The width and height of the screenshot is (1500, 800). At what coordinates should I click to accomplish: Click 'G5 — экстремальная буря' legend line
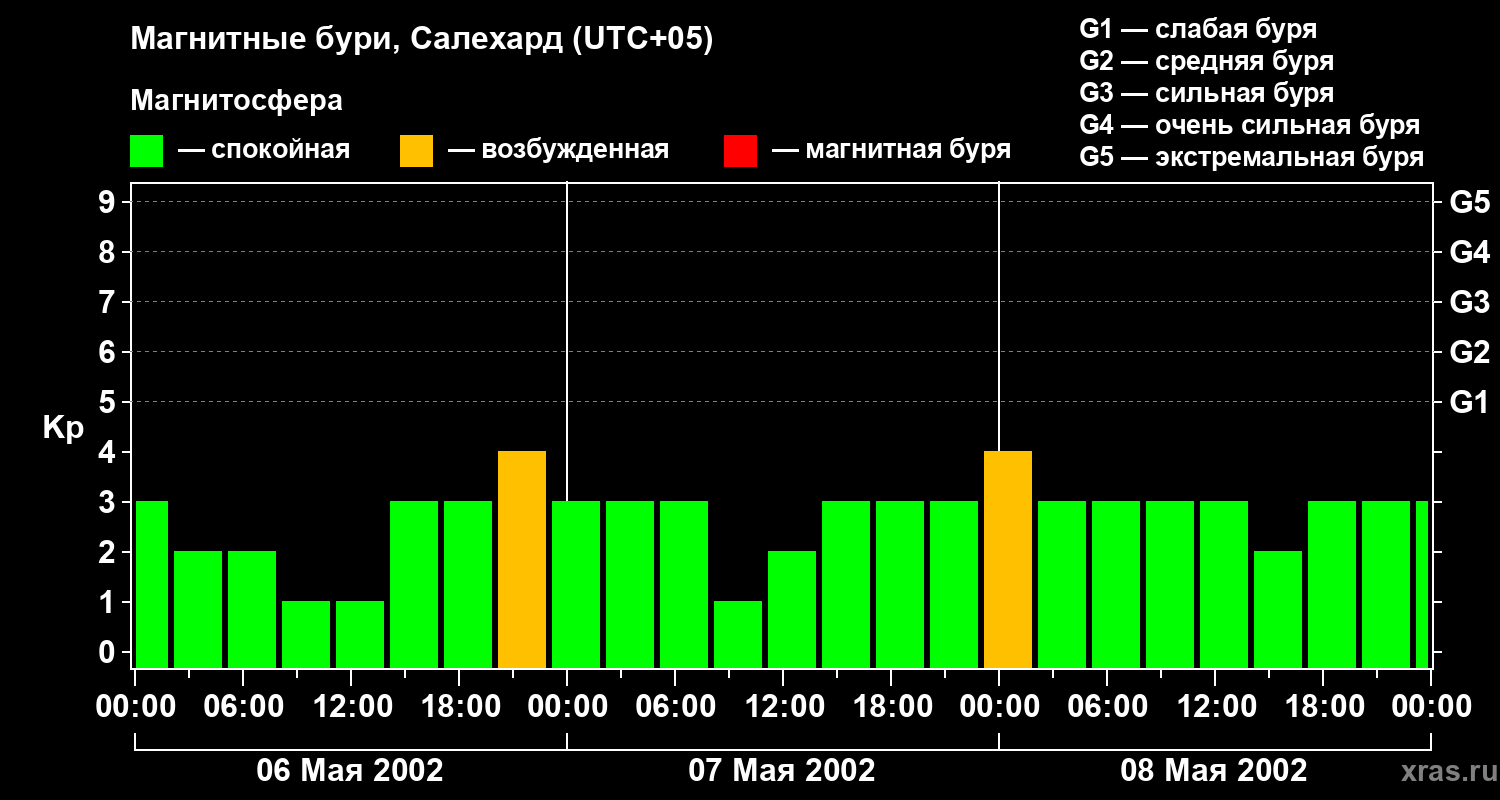(x=1252, y=158)
